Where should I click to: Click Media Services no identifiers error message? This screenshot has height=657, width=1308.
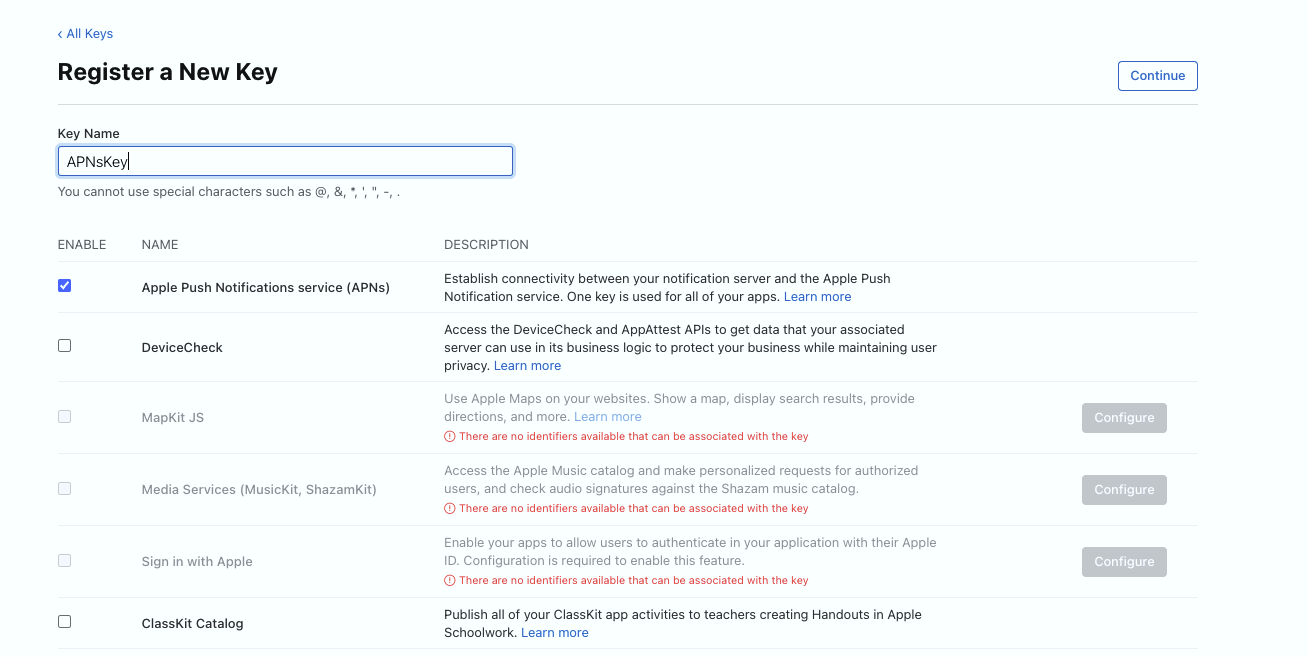[634, 509]
